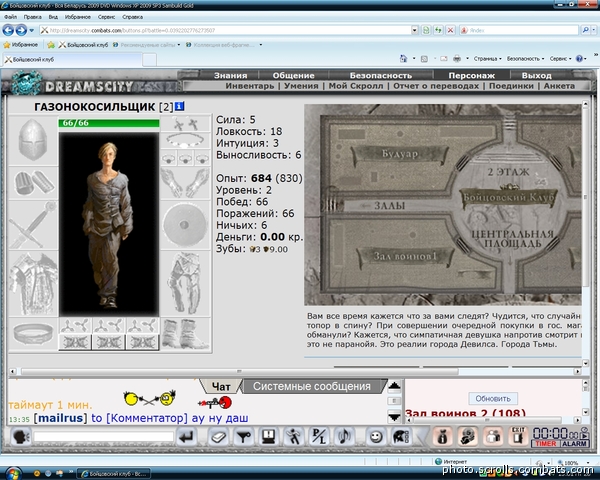Click the ALARM button
The height and width of the screenshot is (480, 600).
pos(574,443)
